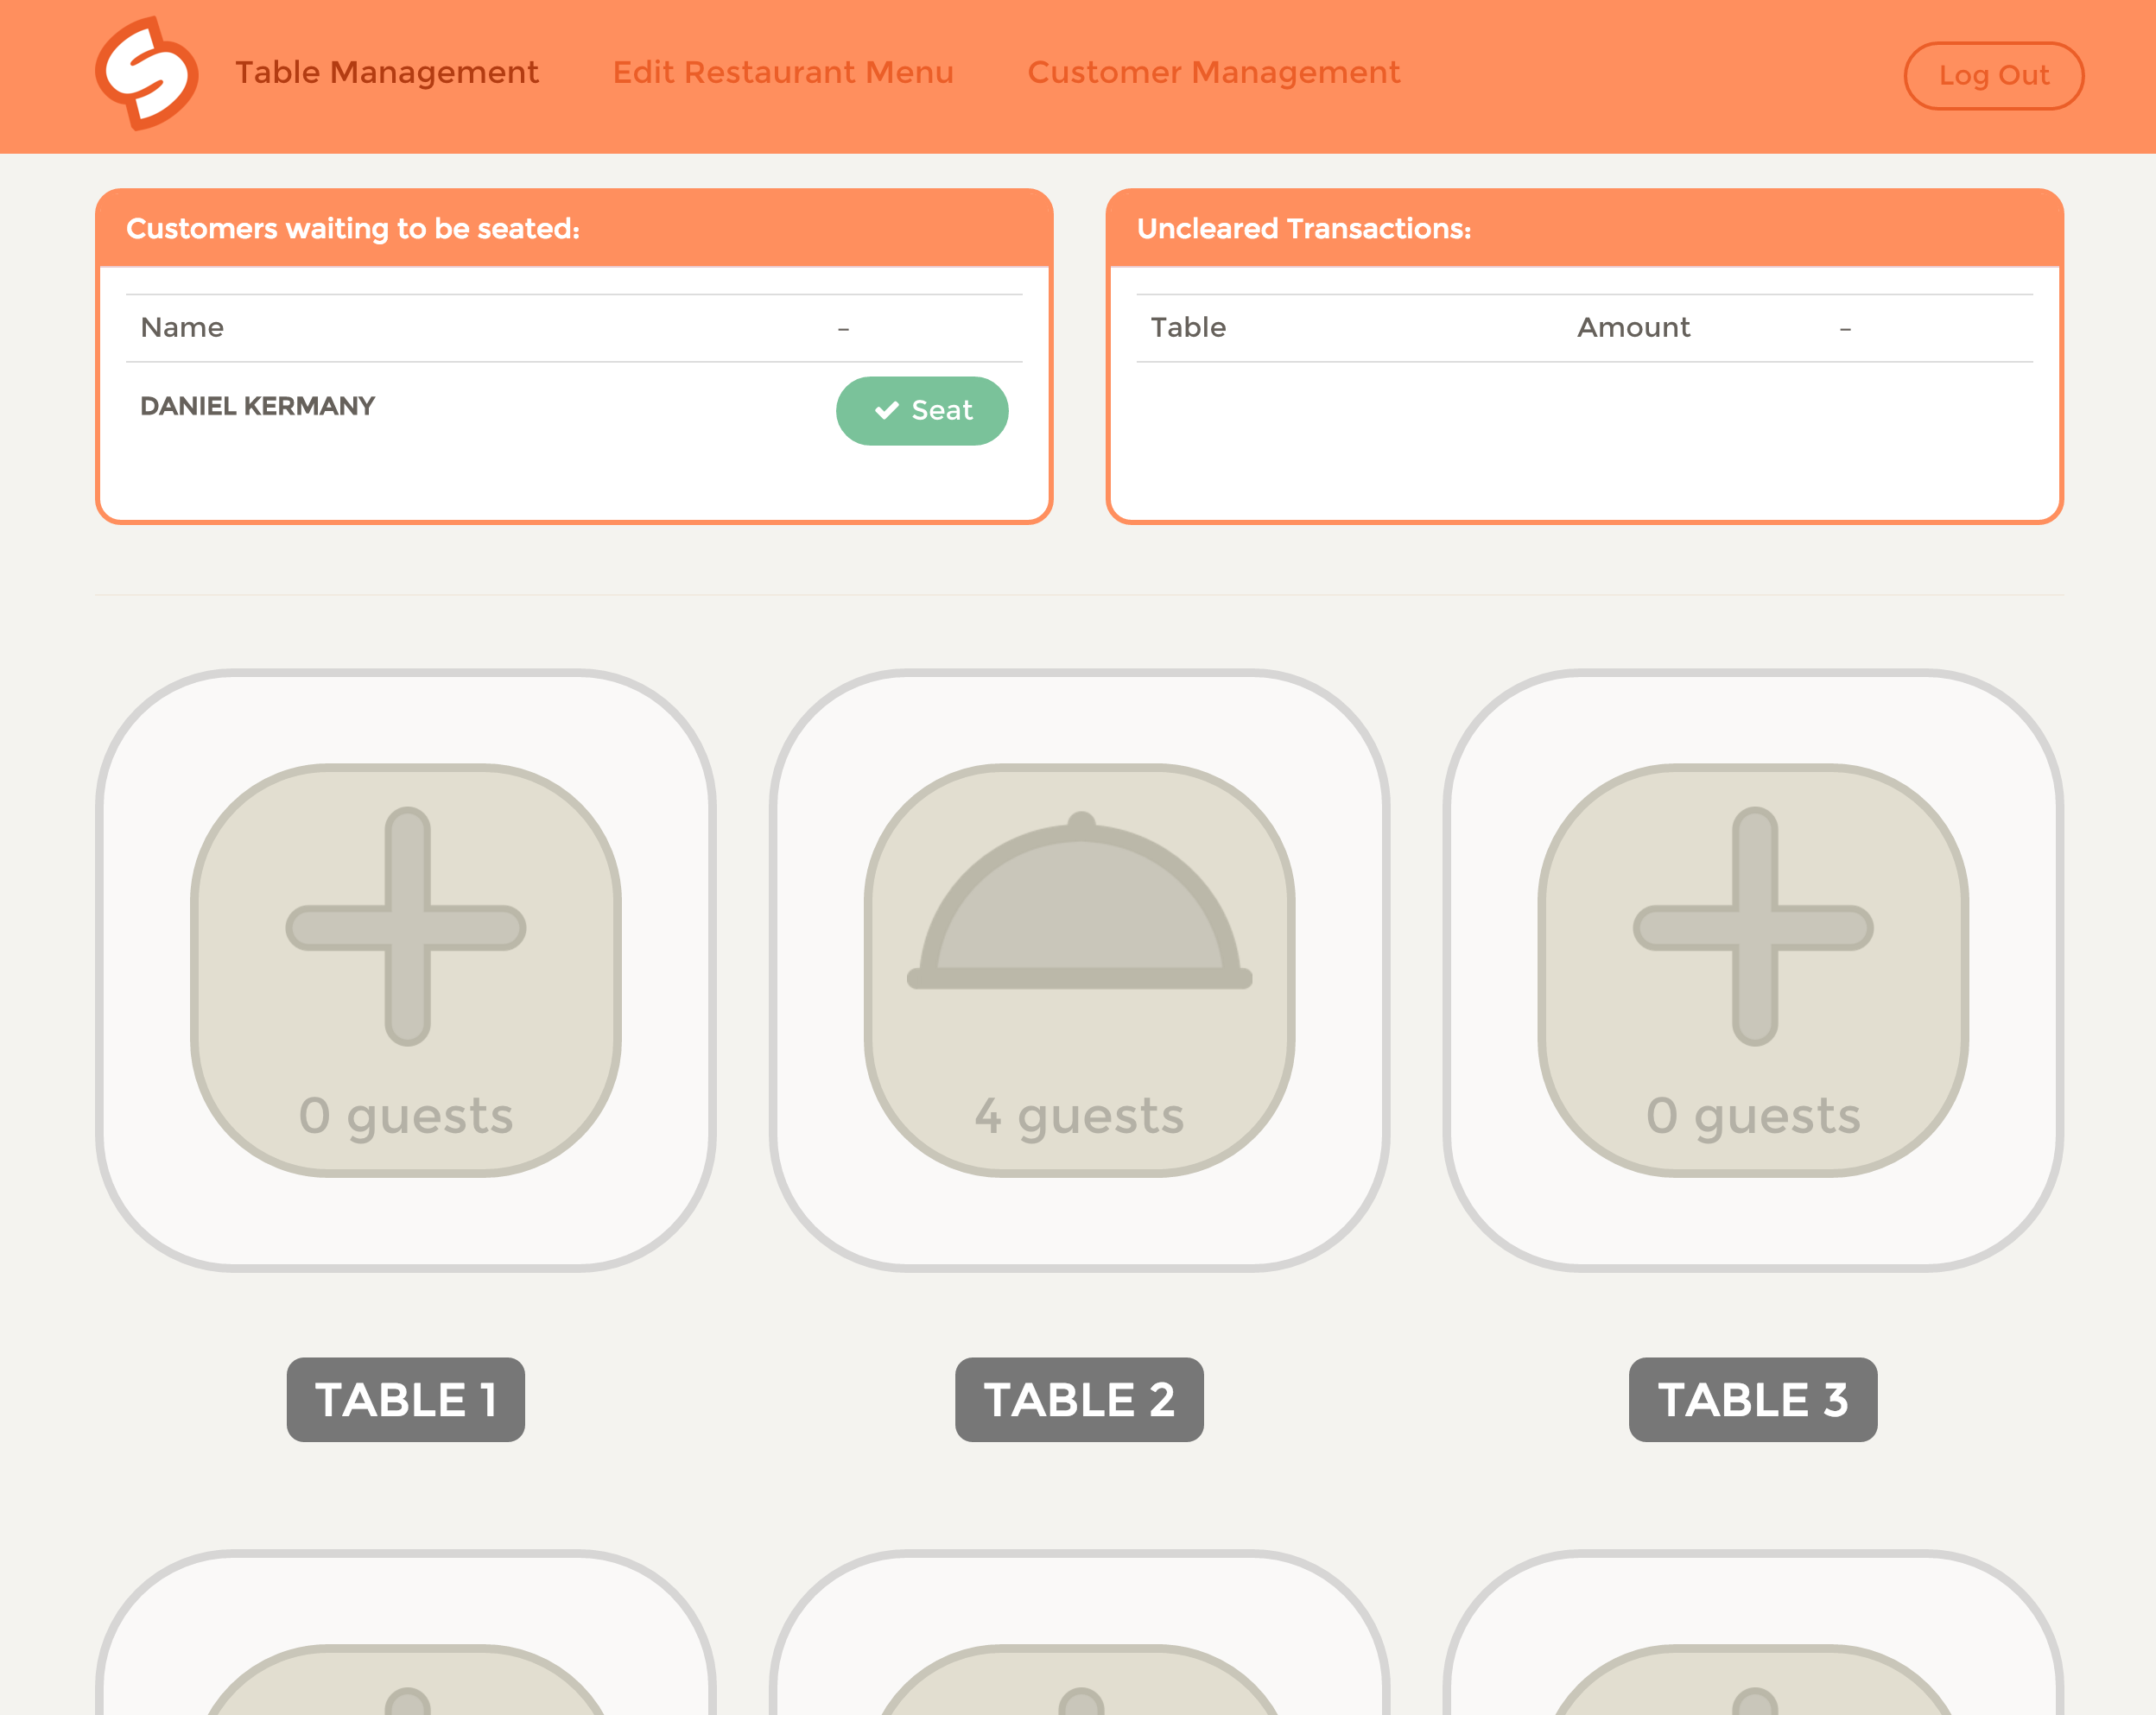Select the TABLE 2 label
2156x1715 pixels.
point(1079,1399)
